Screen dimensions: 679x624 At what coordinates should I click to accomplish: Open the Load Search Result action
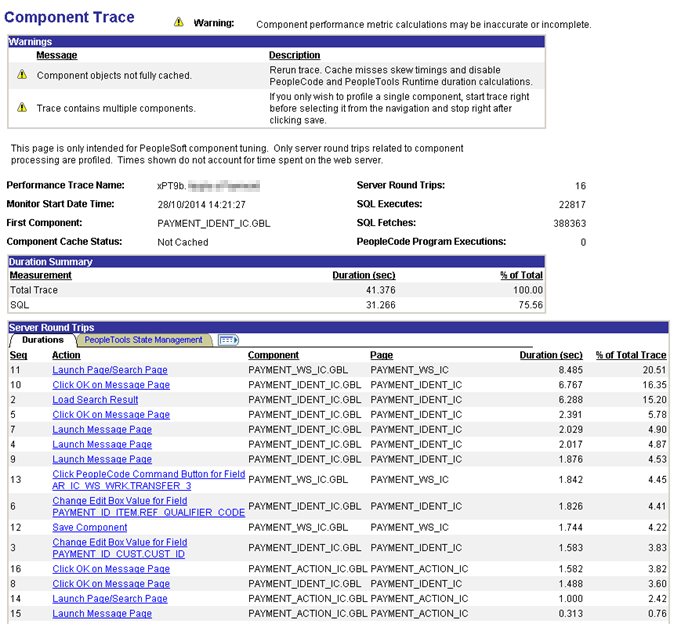point(95,400)
